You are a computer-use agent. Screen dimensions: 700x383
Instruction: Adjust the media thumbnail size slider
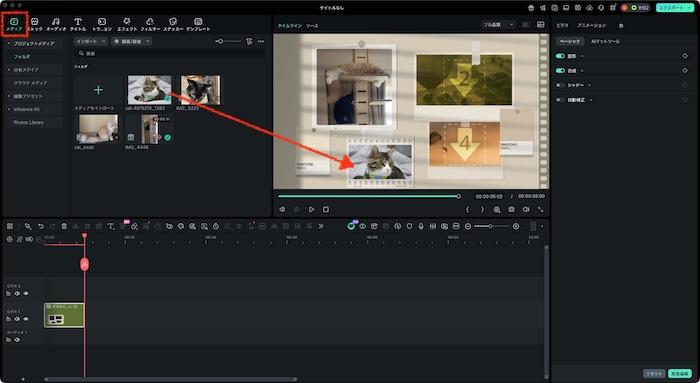click(x=228, y=41)
